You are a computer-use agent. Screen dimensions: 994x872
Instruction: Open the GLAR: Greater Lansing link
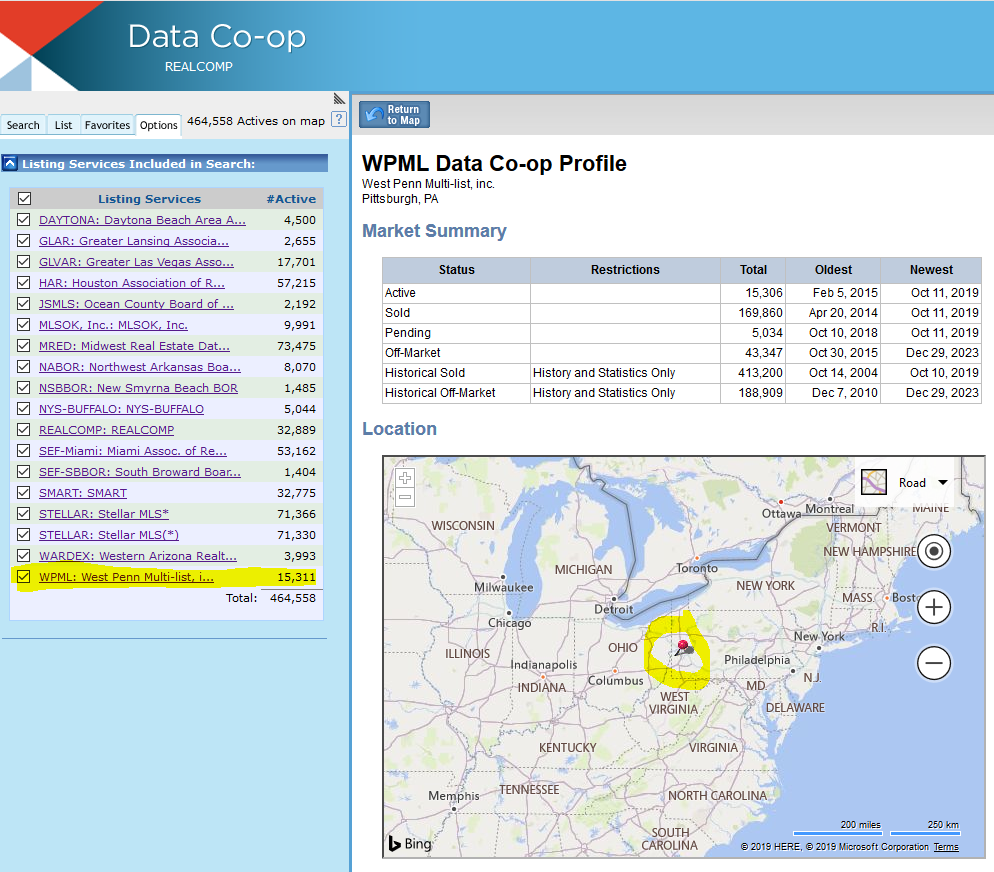[134, 241]
